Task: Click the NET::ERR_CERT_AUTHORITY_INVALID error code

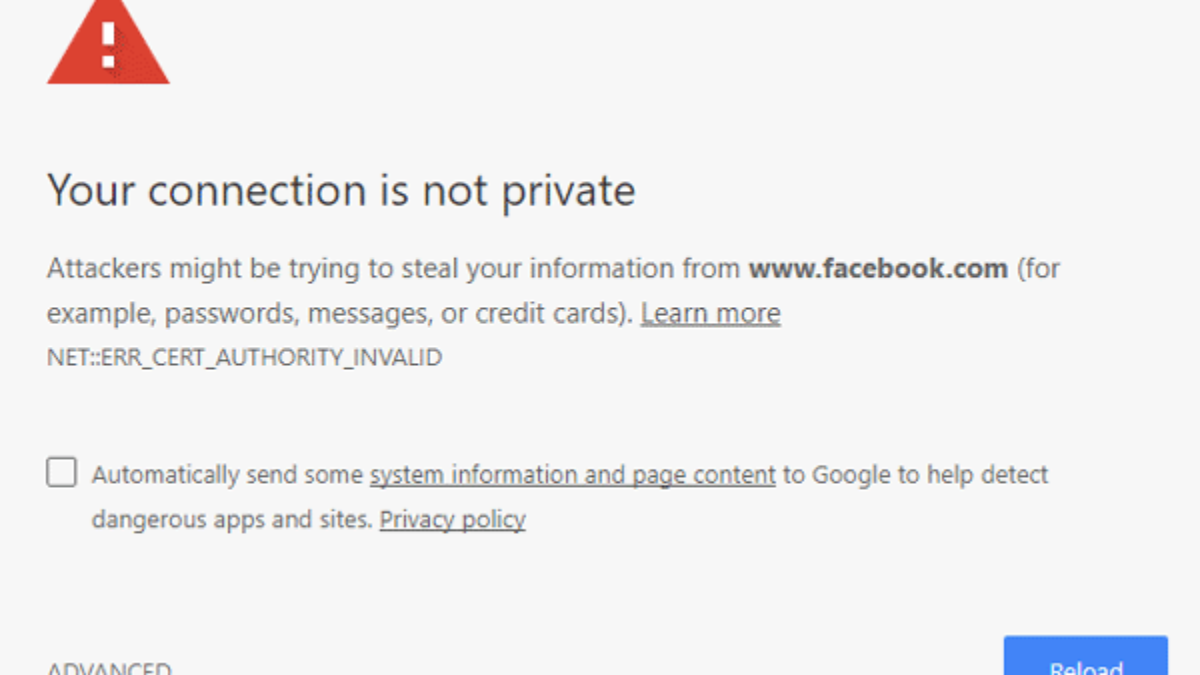Action: [244, 358]
